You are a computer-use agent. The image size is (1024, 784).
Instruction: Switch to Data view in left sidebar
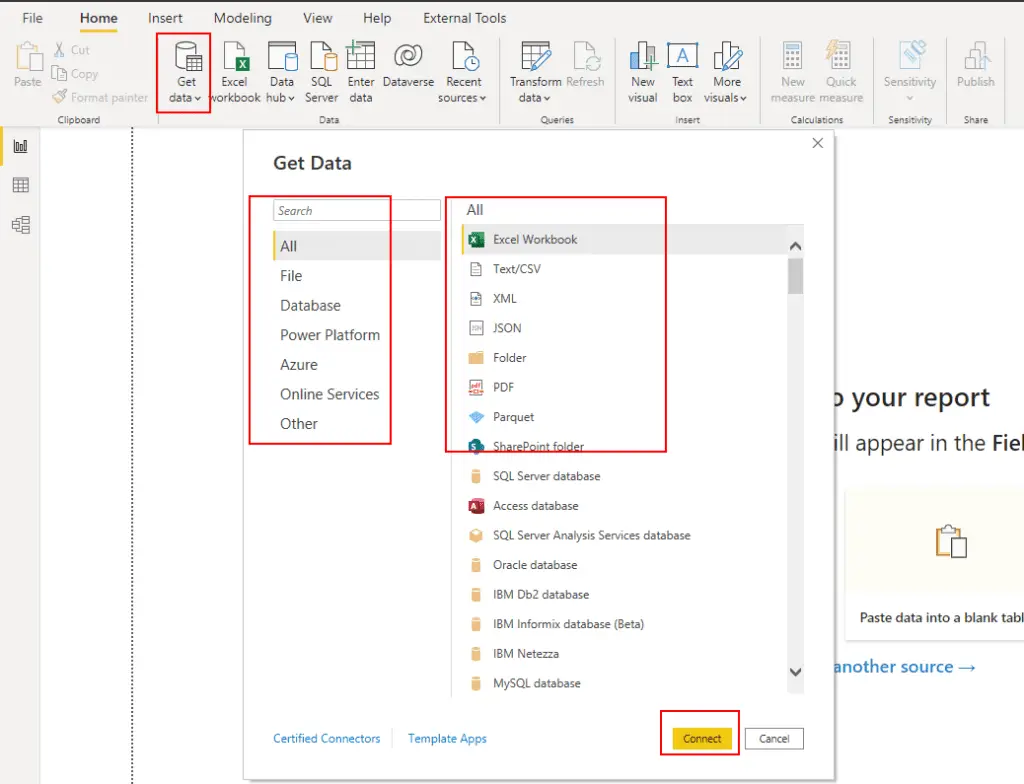(20, 185)
